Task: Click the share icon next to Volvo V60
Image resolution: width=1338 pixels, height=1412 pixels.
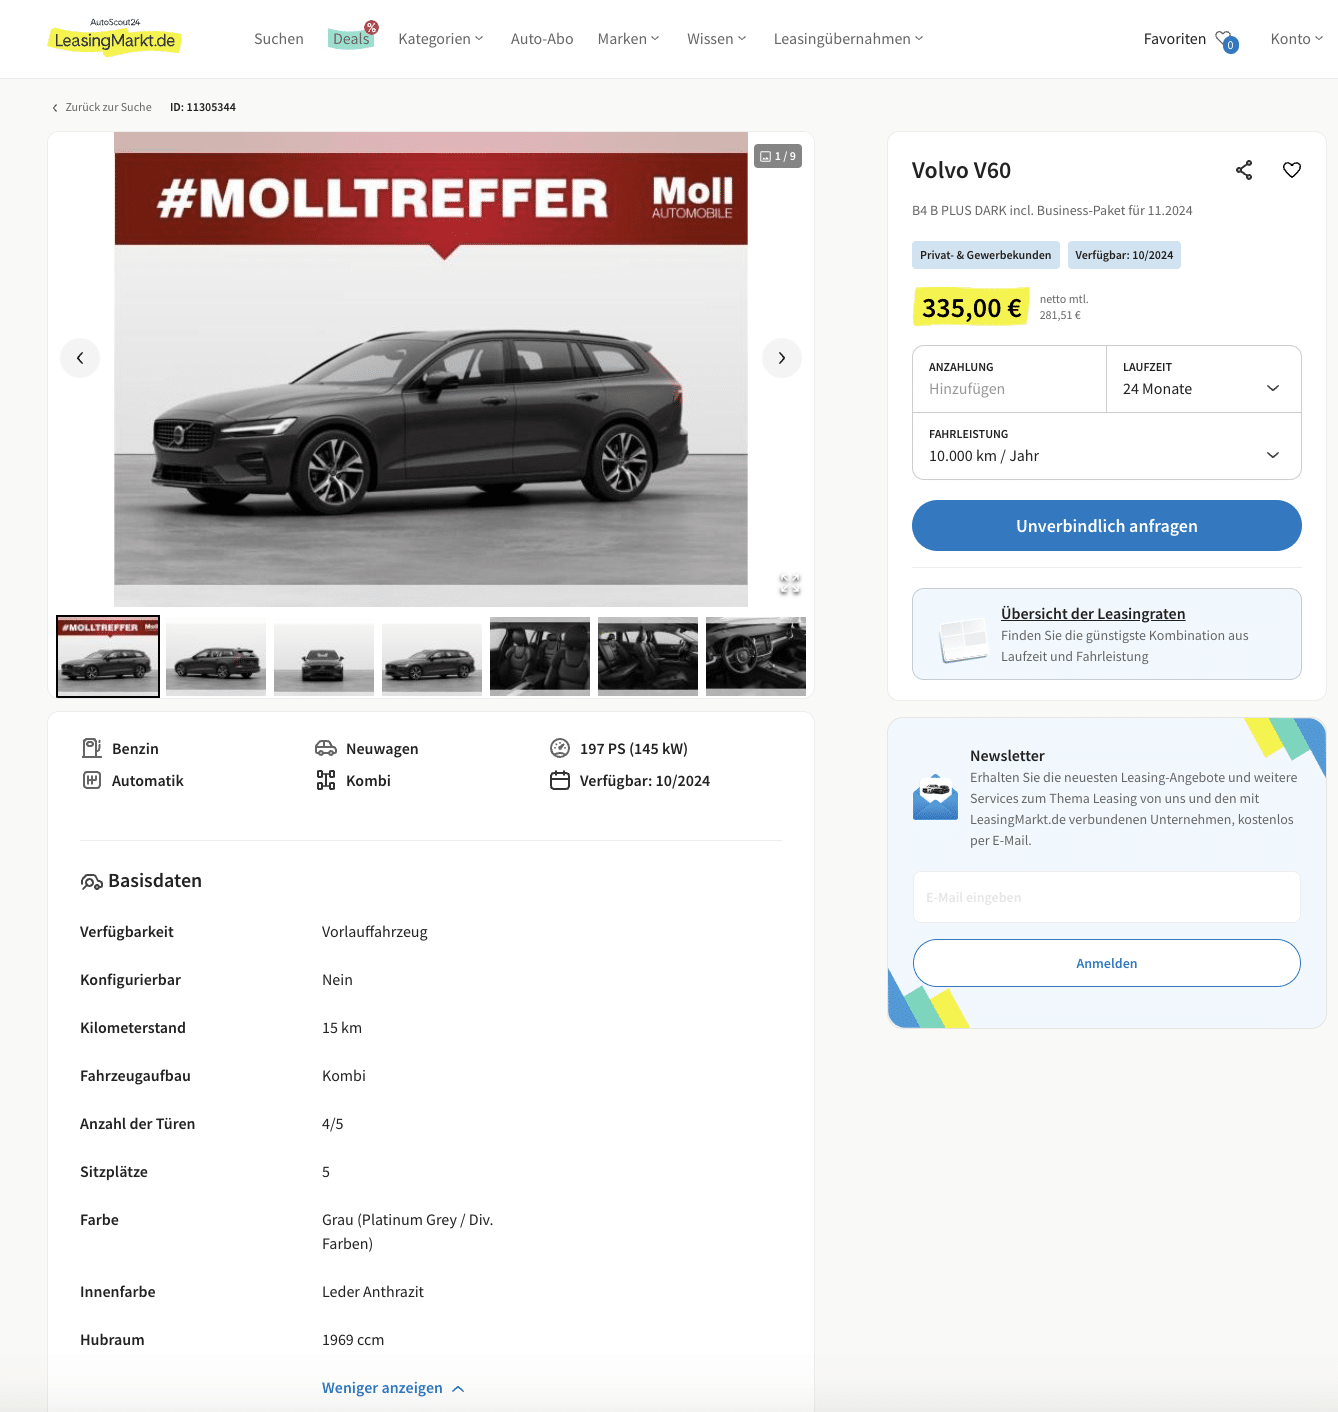Action: tap(1244, 170)
